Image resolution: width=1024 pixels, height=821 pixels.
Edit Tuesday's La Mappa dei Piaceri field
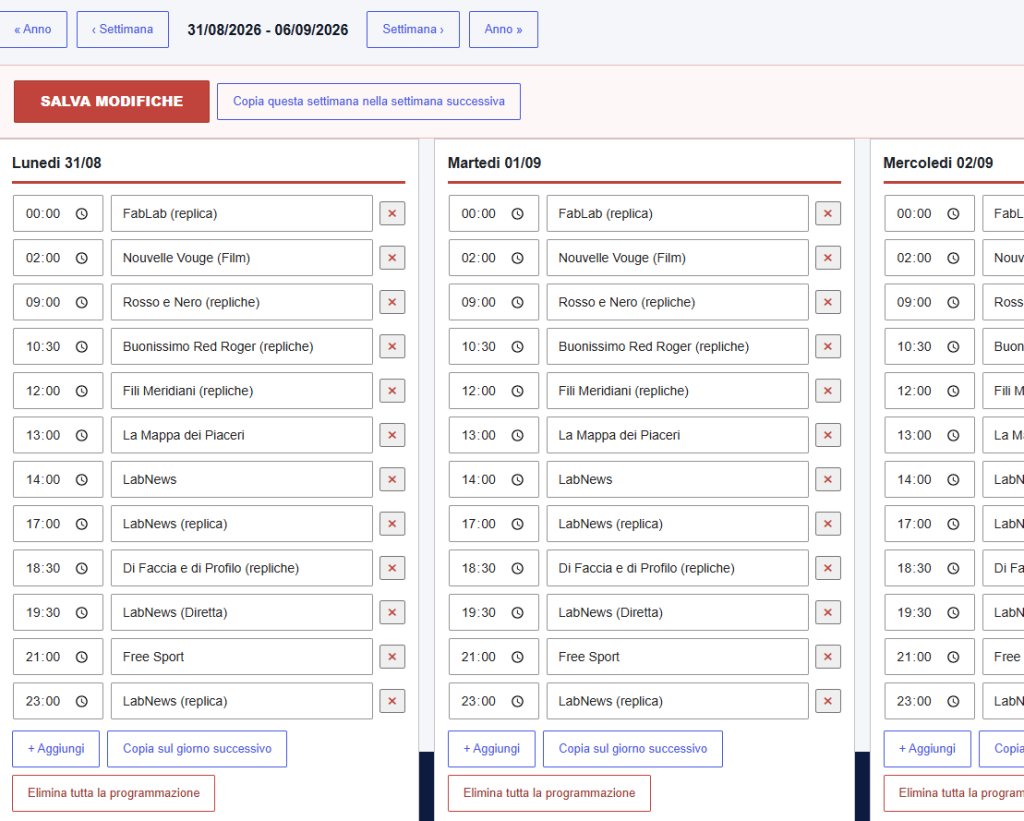click(677, 435)
